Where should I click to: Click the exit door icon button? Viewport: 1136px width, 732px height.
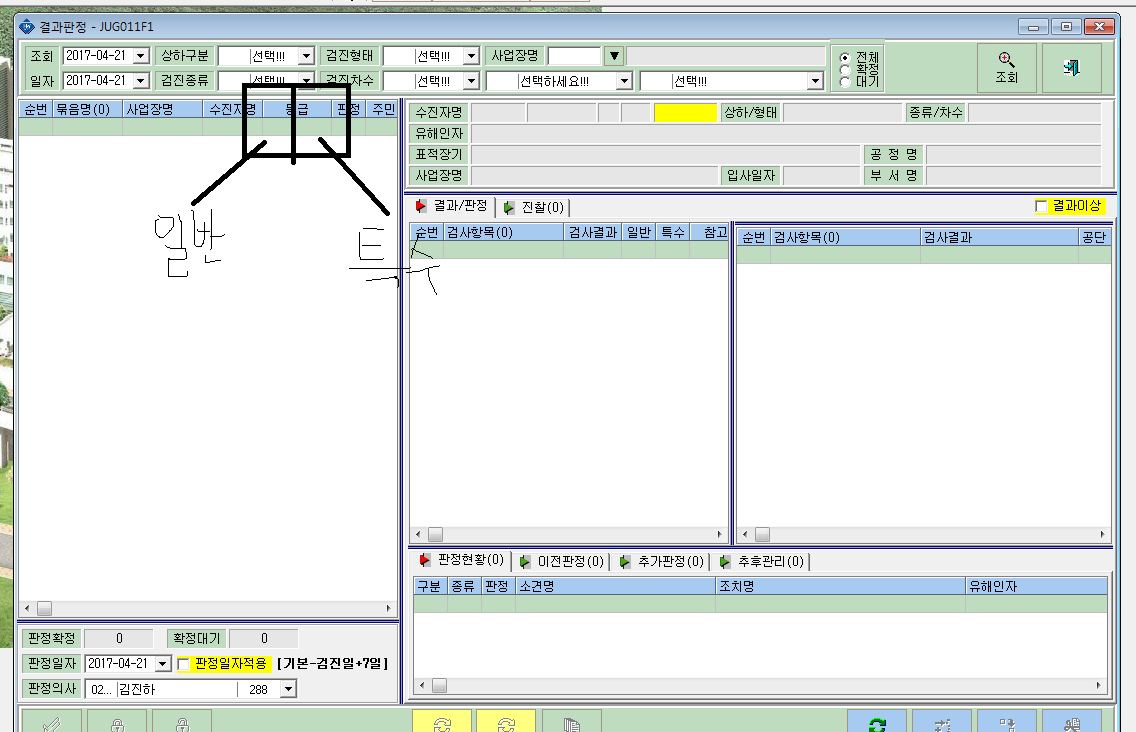1072,67
